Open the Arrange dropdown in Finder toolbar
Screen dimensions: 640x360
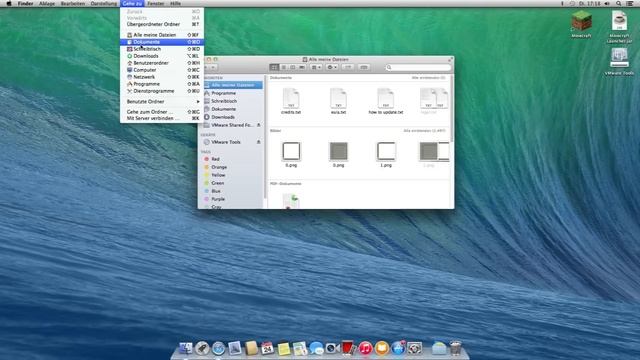click(x=316, y=67)
